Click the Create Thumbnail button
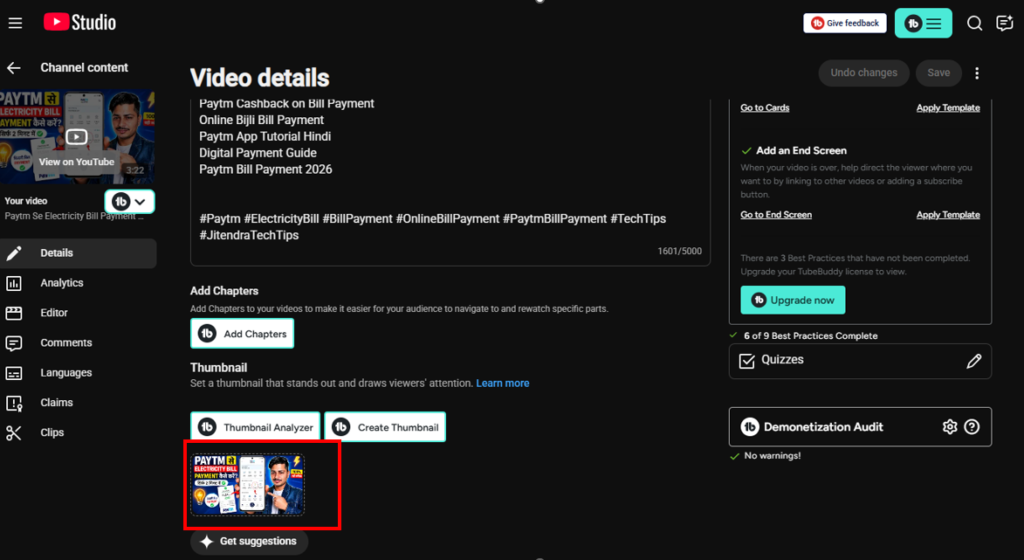Viewport: 1024px width, 560px height. coord(385,427)
